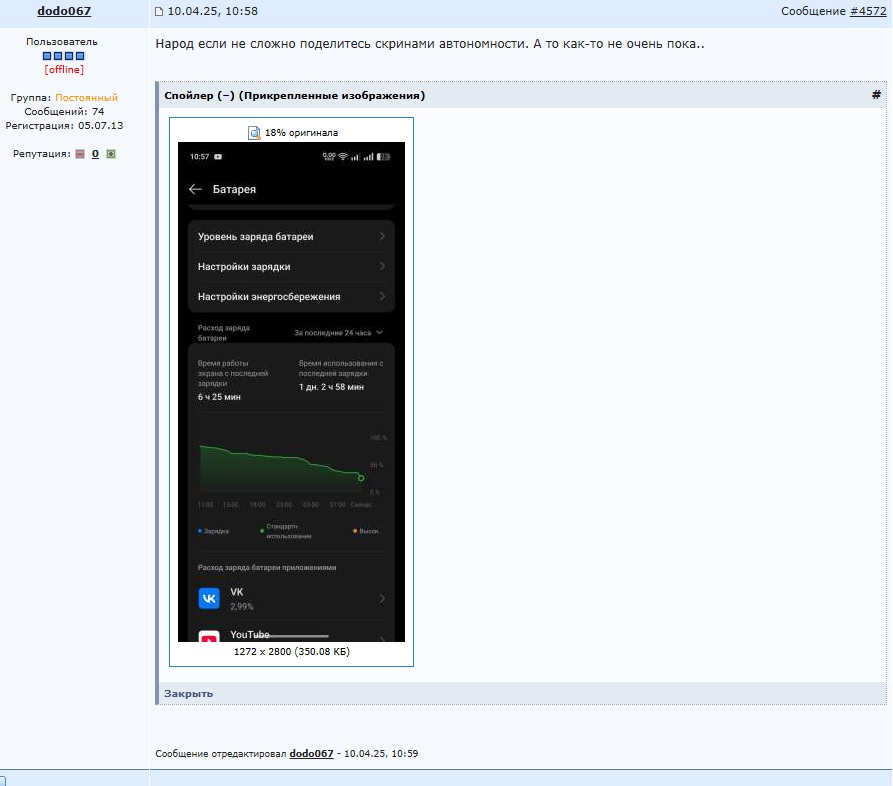Open message link #4572
Screen dimensions: 893x786
pyautogui.click(x=868, y=11)
